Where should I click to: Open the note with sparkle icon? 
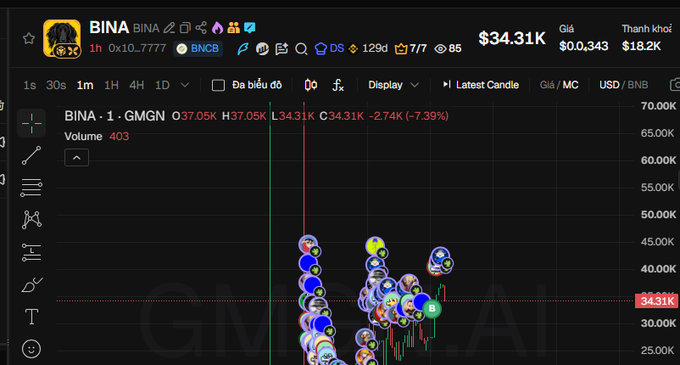tap(282, 49)
